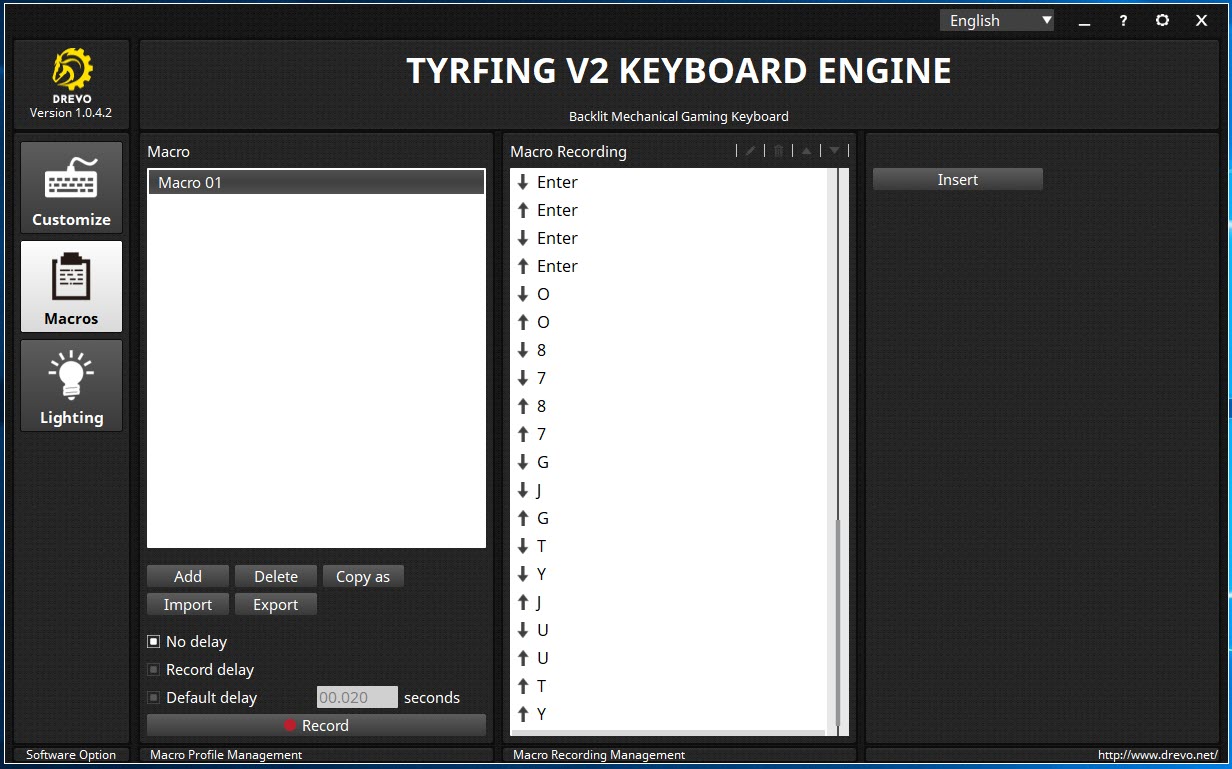Click the Add macro button

(x=188, y=576)
